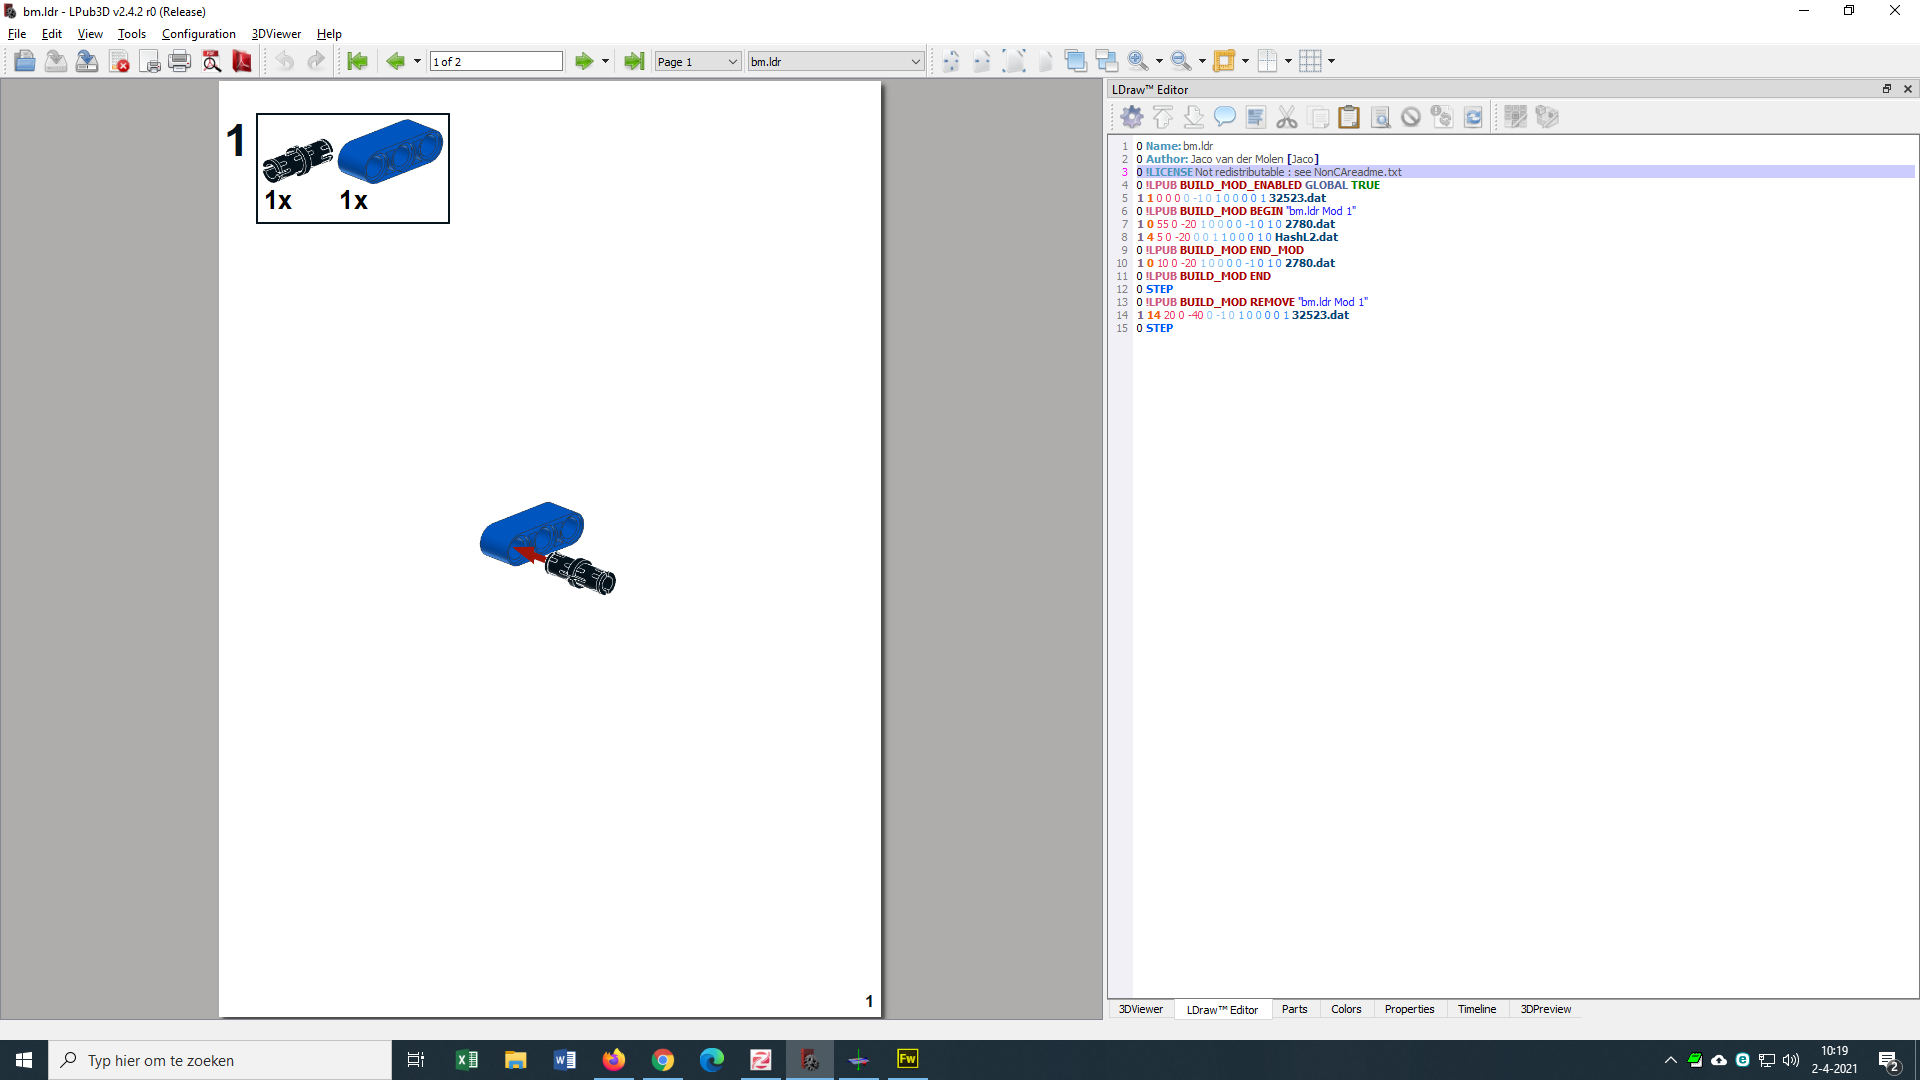Click the scene grid icon in toolbar
This screenshot has width=1920, height=1080.
[1310, 61]
